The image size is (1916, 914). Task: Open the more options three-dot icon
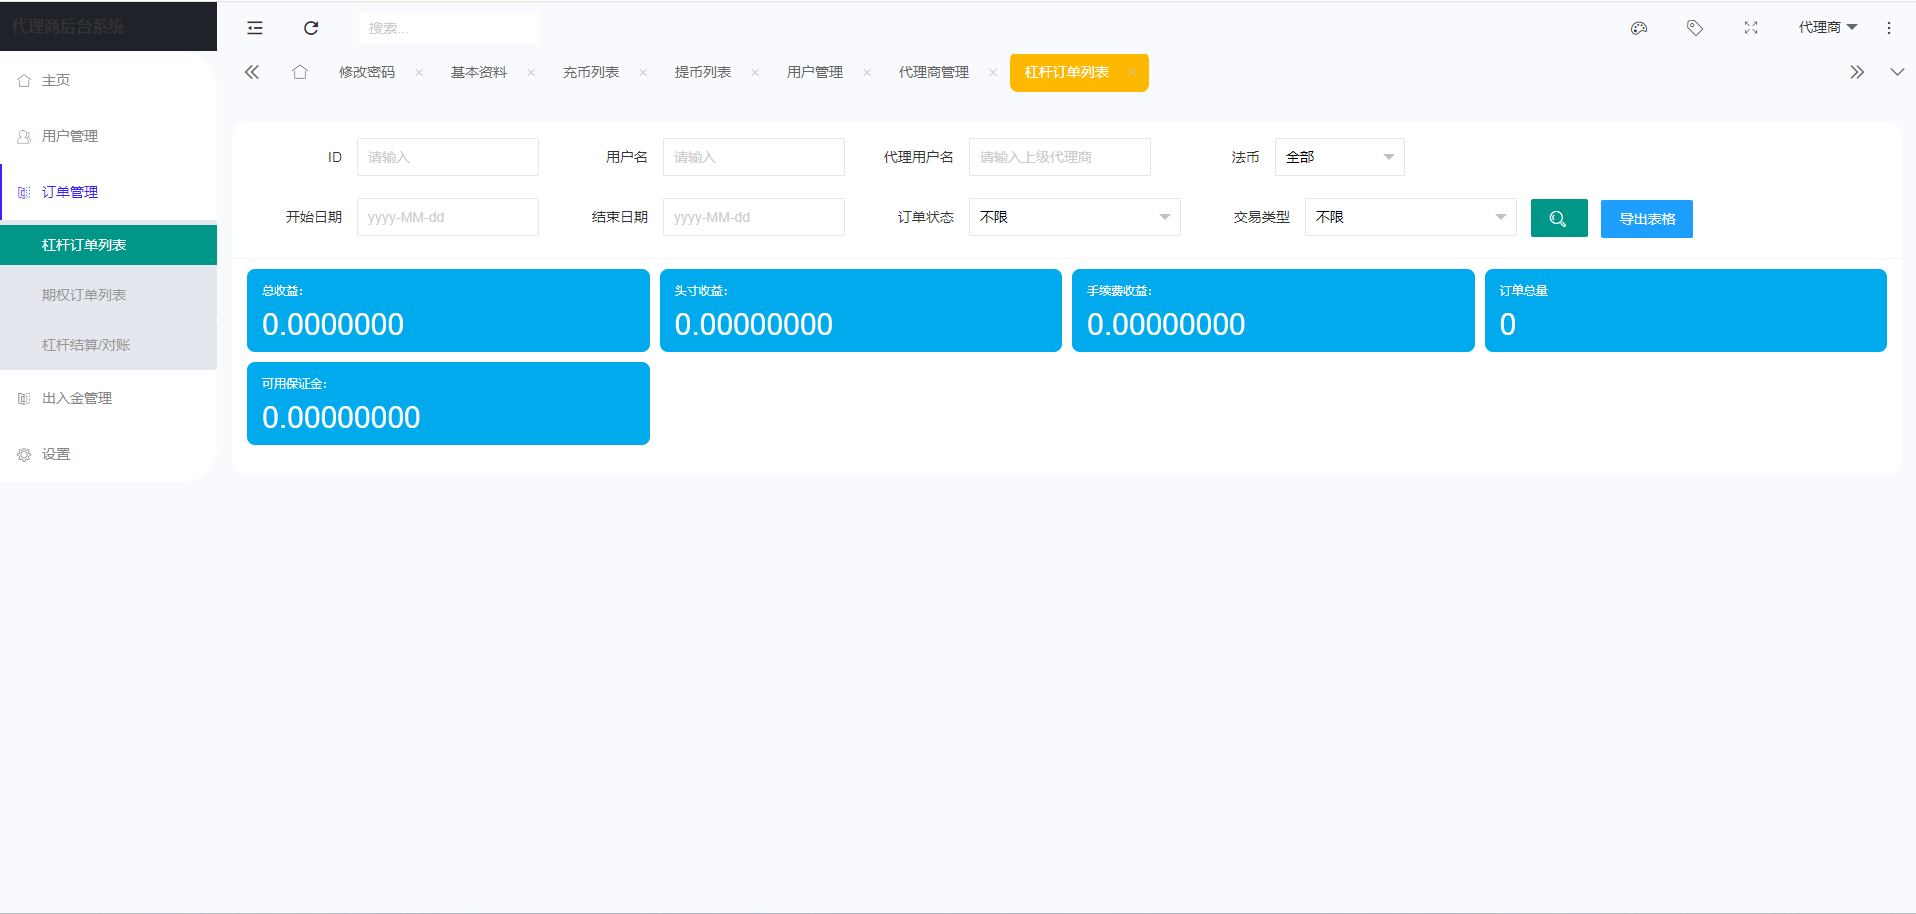(x=1889, y=27)
